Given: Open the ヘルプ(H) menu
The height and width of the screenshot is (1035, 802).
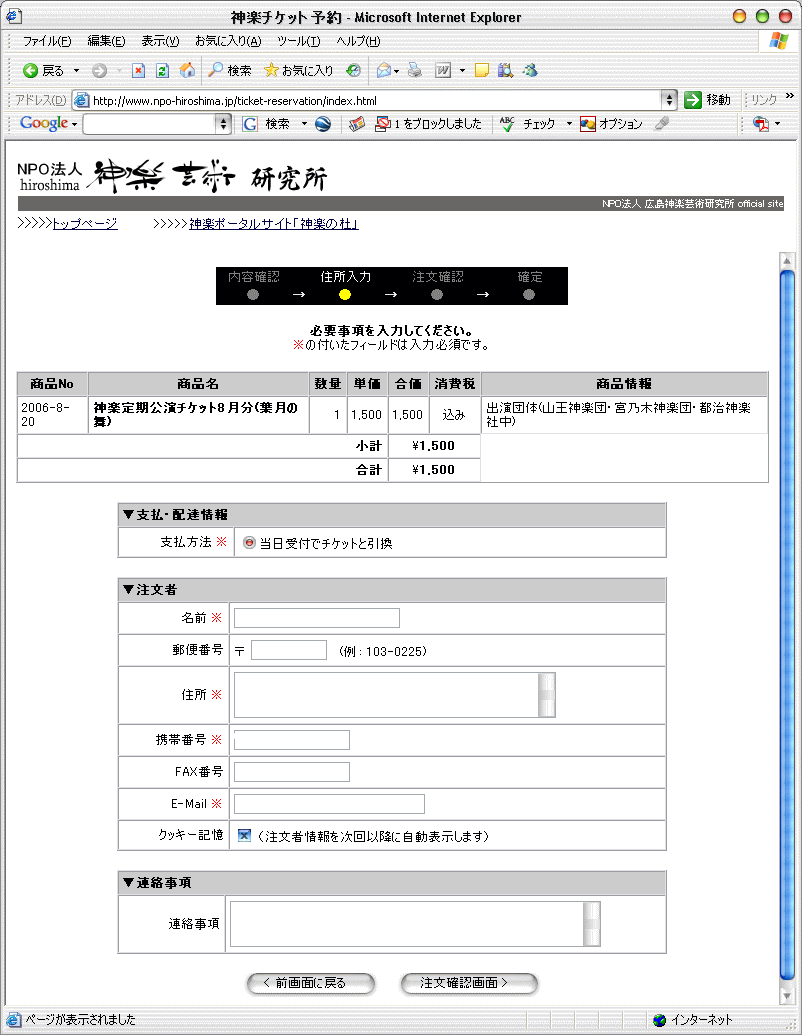Looking at the screenshot, I should (x=358, y=41).
